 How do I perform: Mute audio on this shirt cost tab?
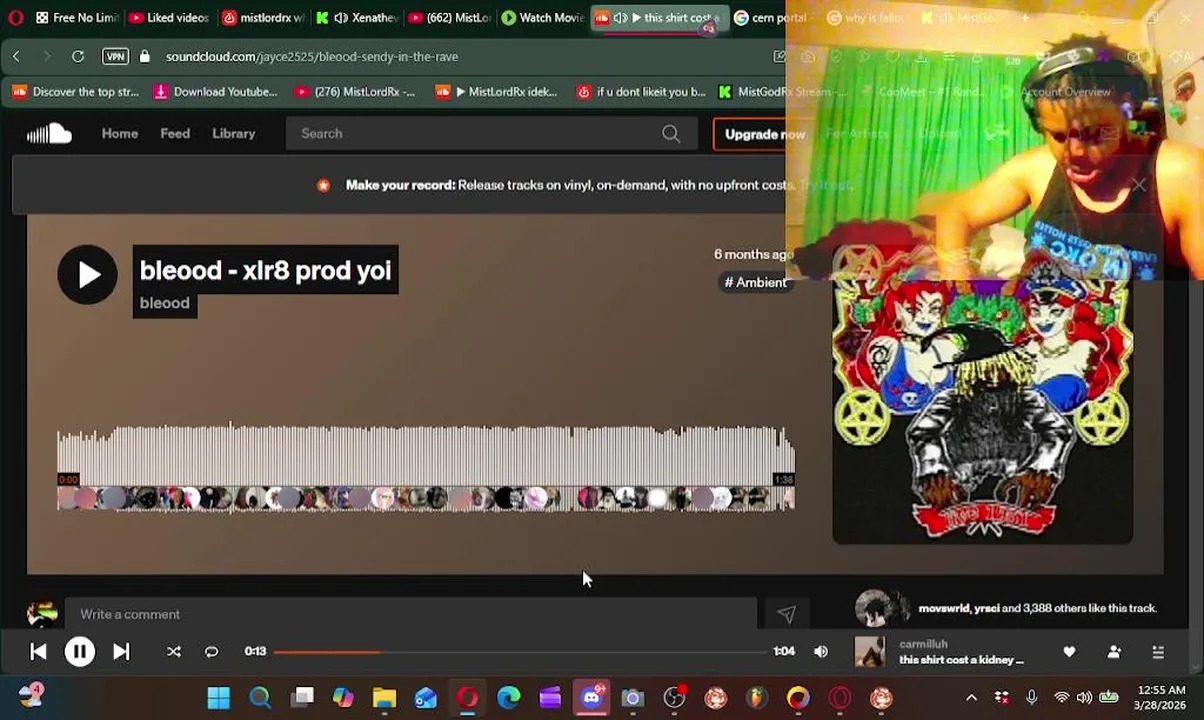[620, 17]
